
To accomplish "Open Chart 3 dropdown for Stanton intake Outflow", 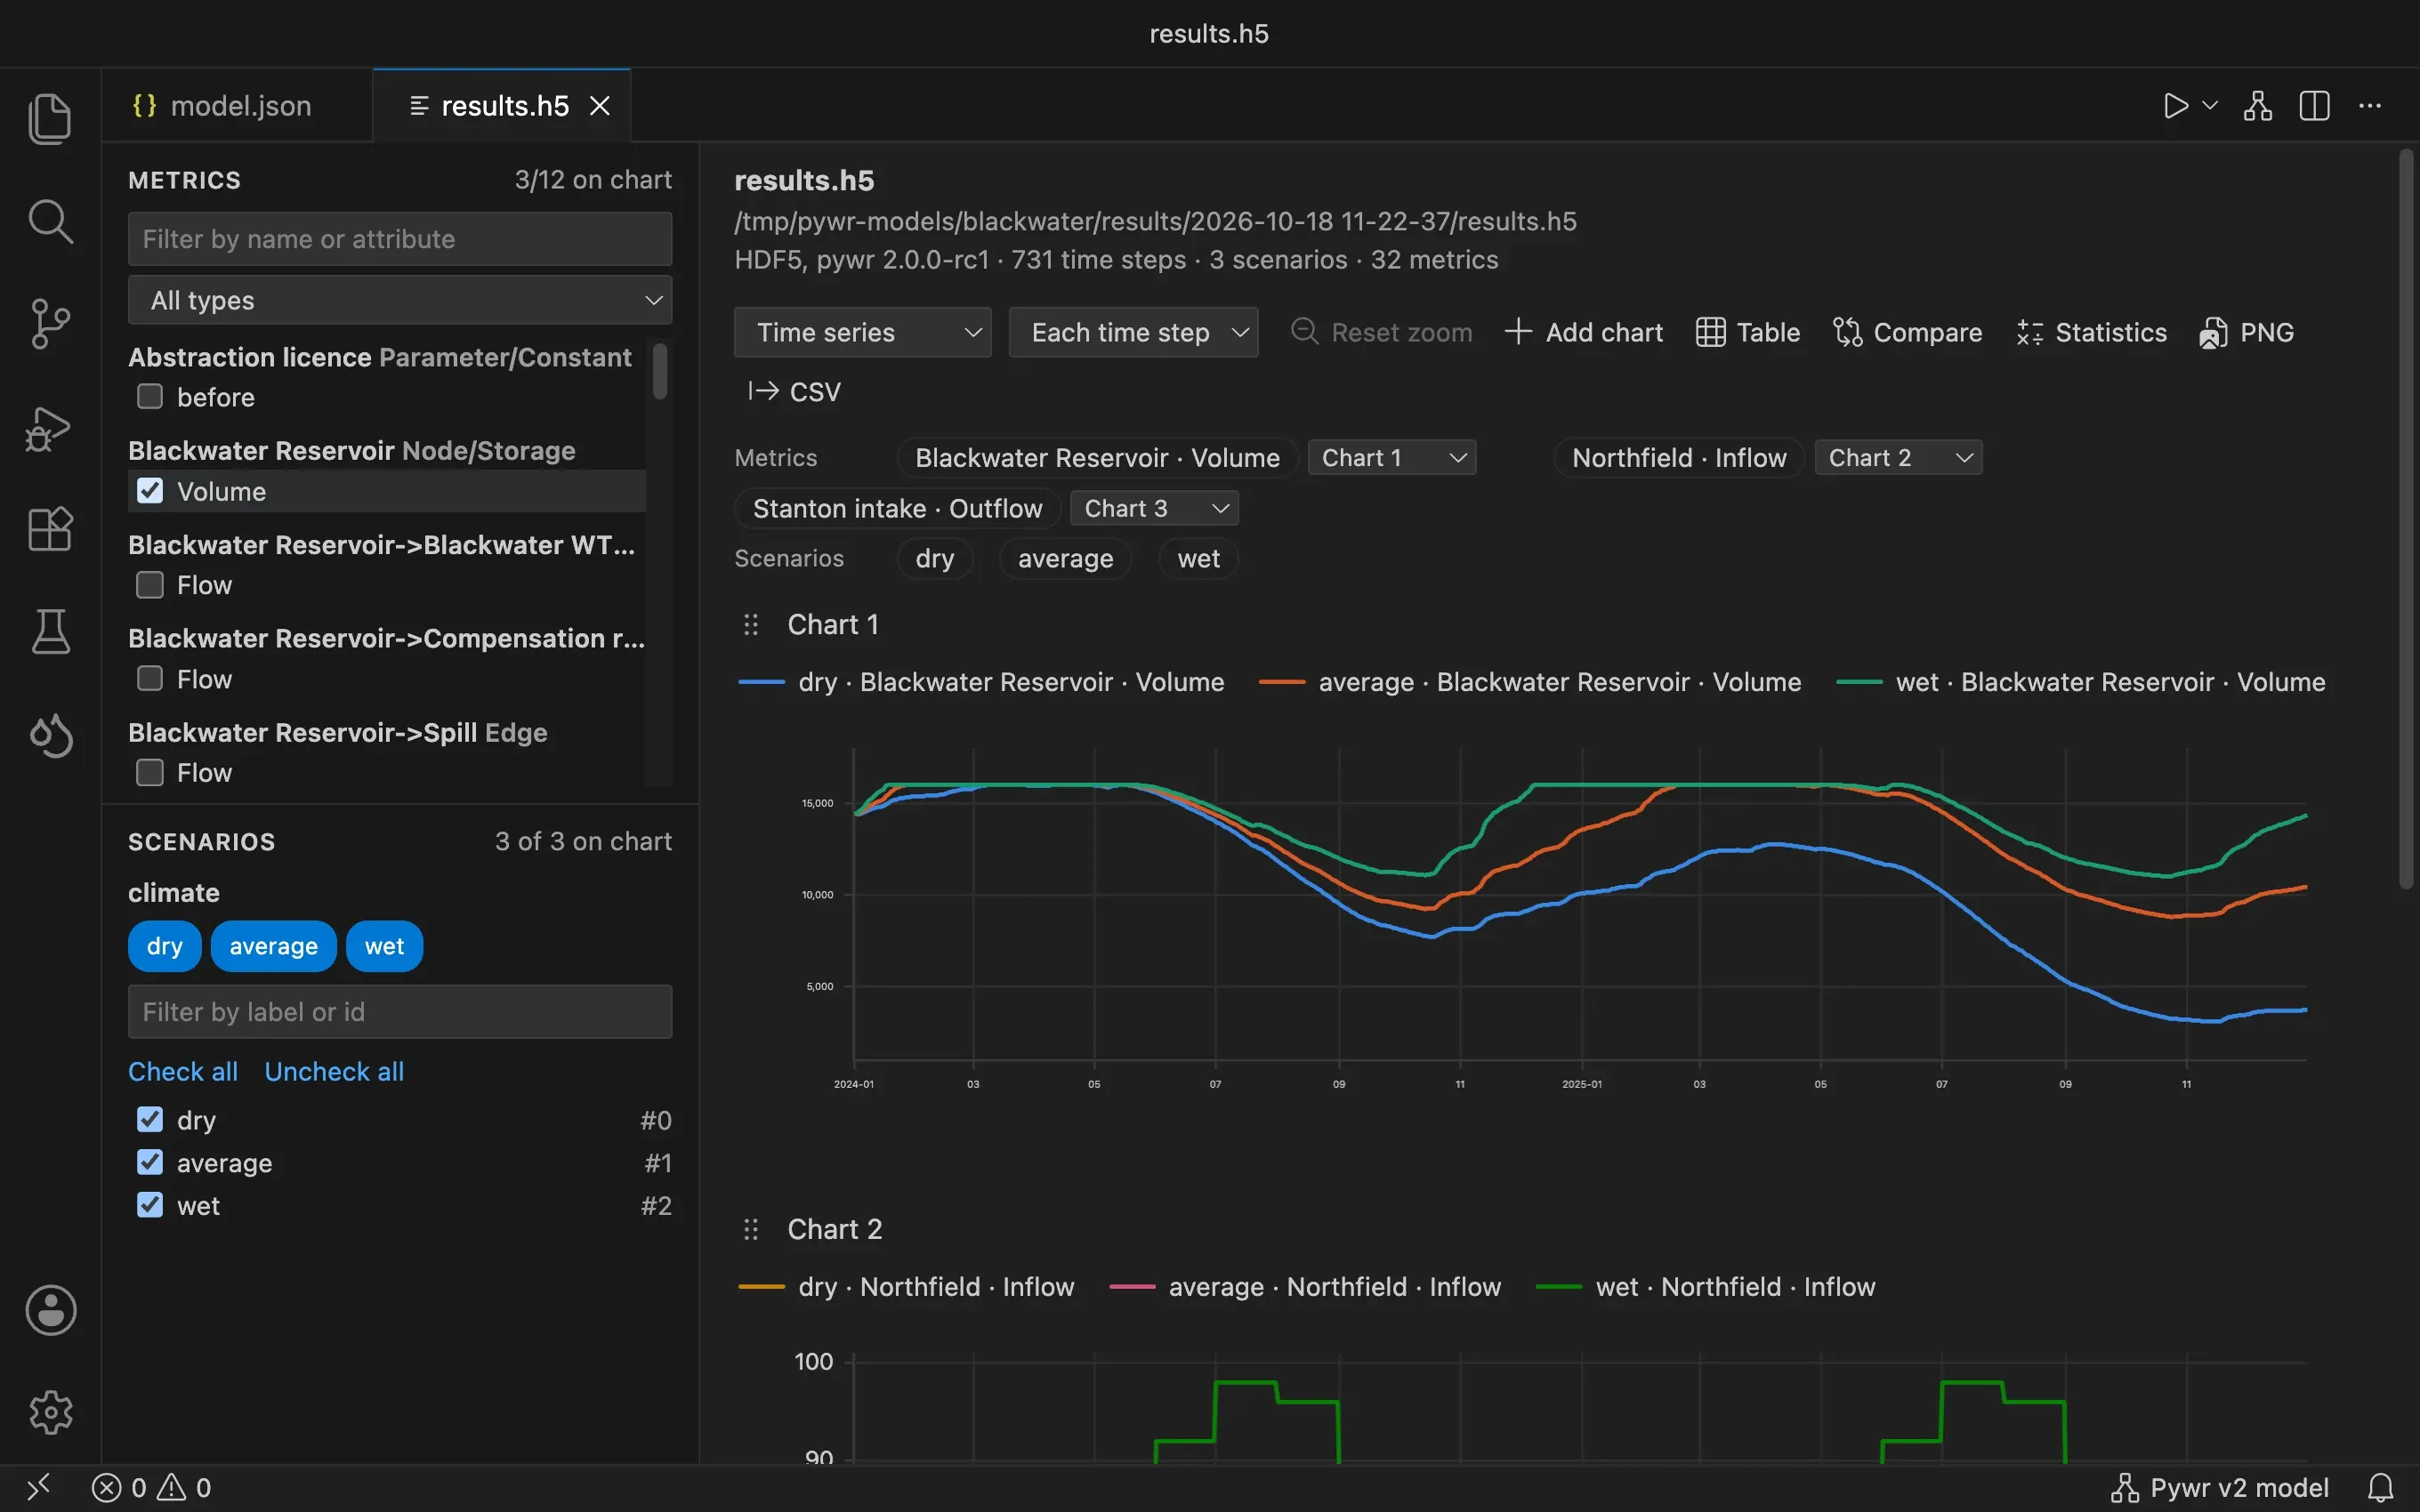I will (1154, 509).
